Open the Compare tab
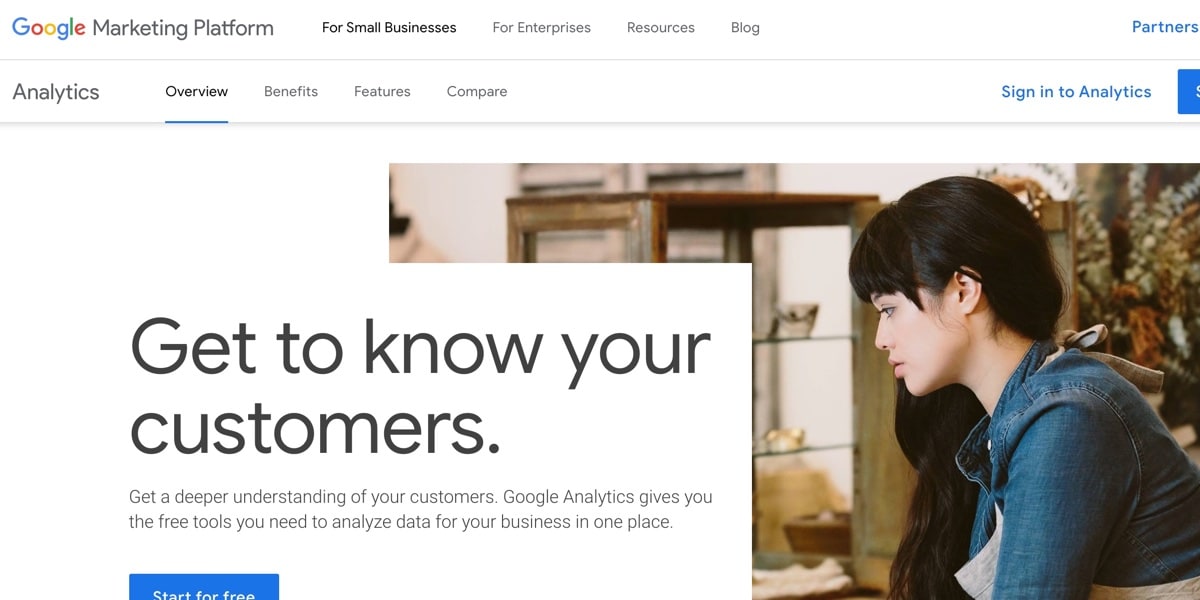1200x600 pixels. click(x=477, y=92)
